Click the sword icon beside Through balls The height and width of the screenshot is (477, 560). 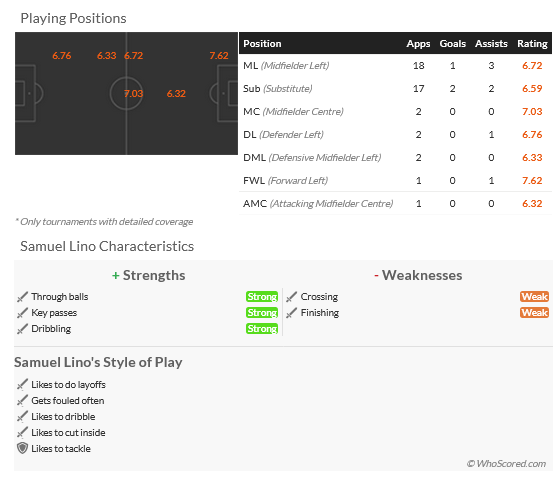point(22,297)
